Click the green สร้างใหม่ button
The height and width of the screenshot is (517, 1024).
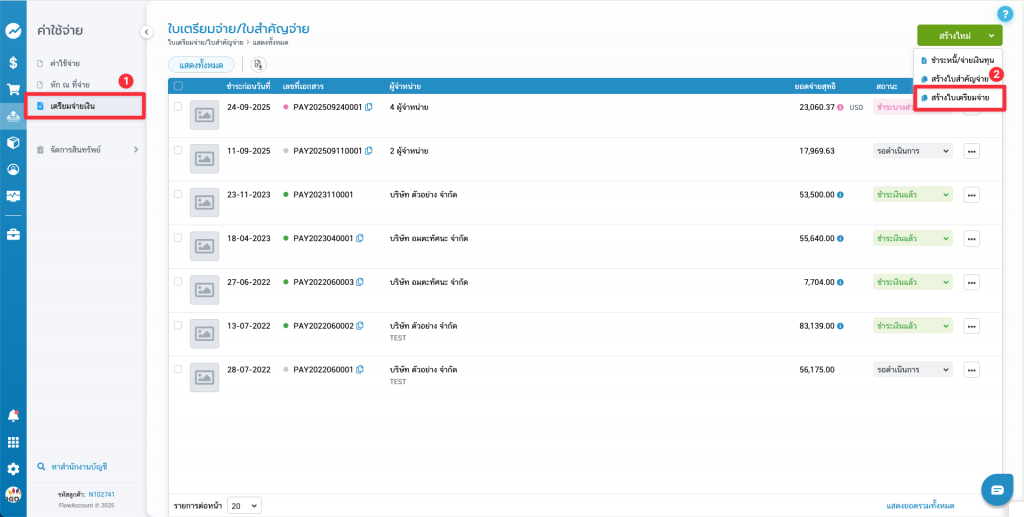(958, 35)
